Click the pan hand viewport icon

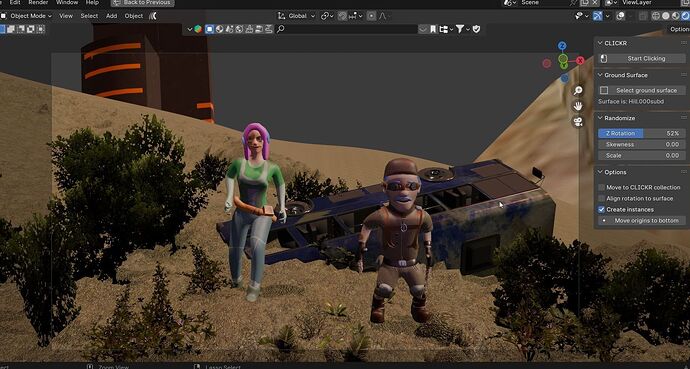[x=578, y=106]
